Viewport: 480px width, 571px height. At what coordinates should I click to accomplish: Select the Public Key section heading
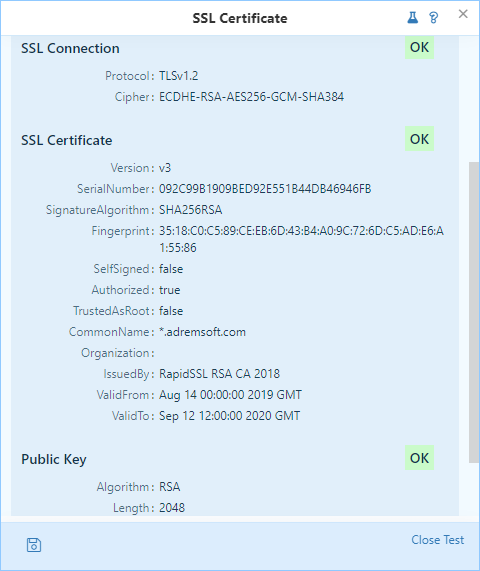pyautogui.click(x=54, y=460)
